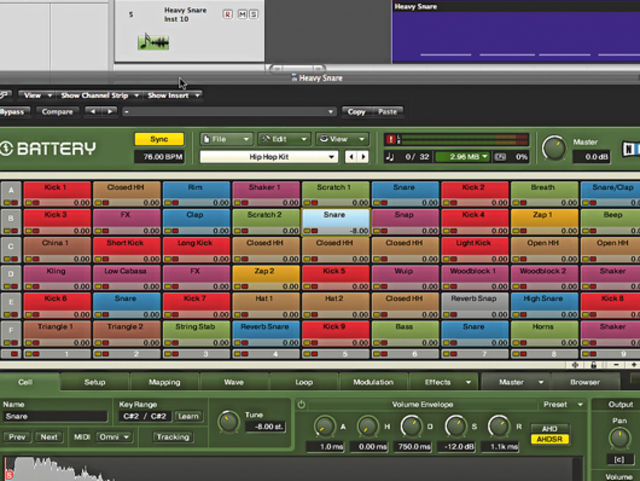Adjust the Tune knob
640x481 pixels.
(228, 422)
